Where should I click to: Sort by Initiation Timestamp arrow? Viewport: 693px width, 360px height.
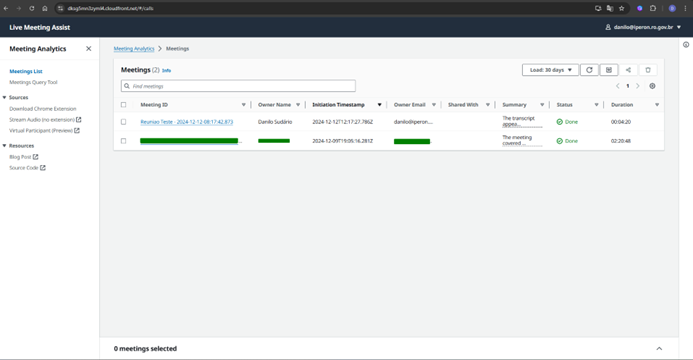379,105
